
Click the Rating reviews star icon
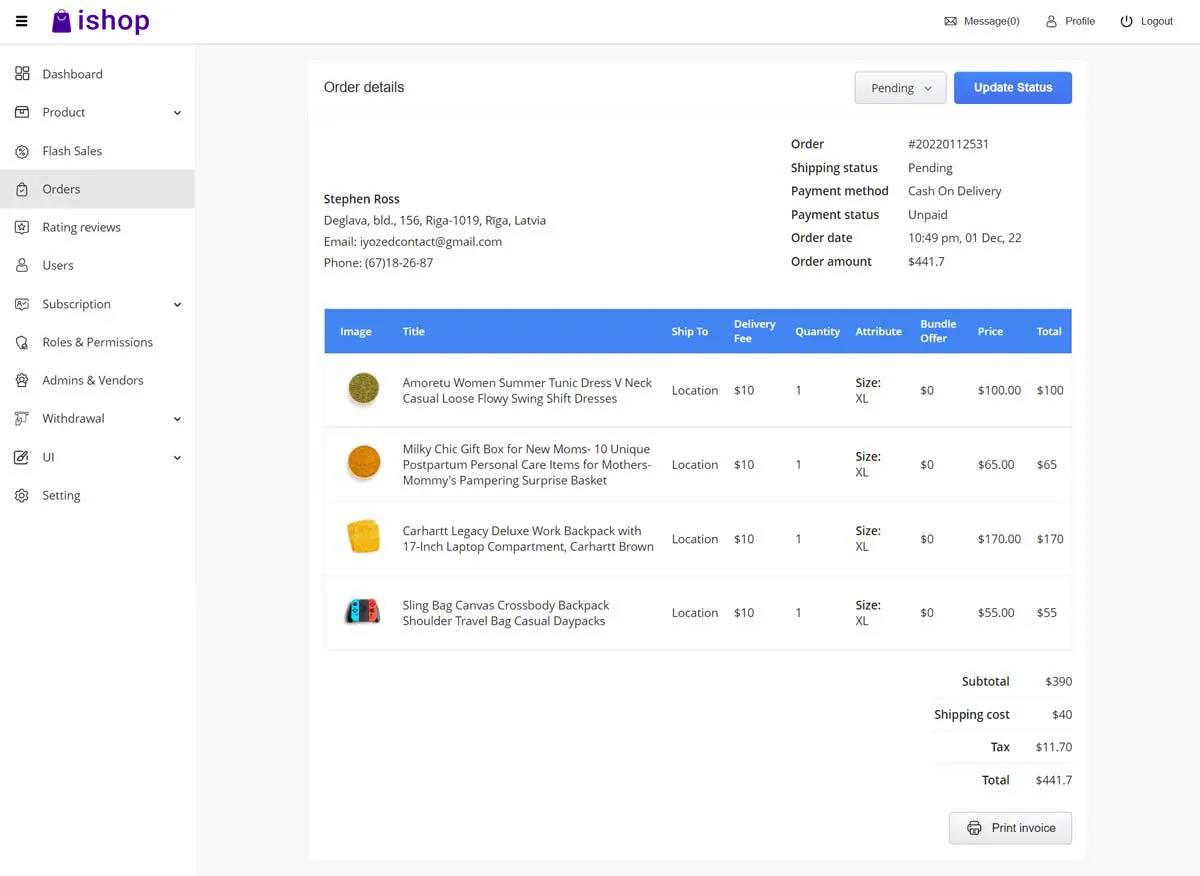point(22,227)
